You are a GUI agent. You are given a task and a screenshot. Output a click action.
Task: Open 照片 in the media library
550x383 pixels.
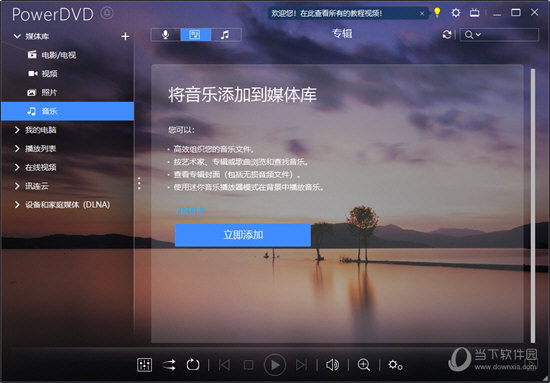click(42, 93)
